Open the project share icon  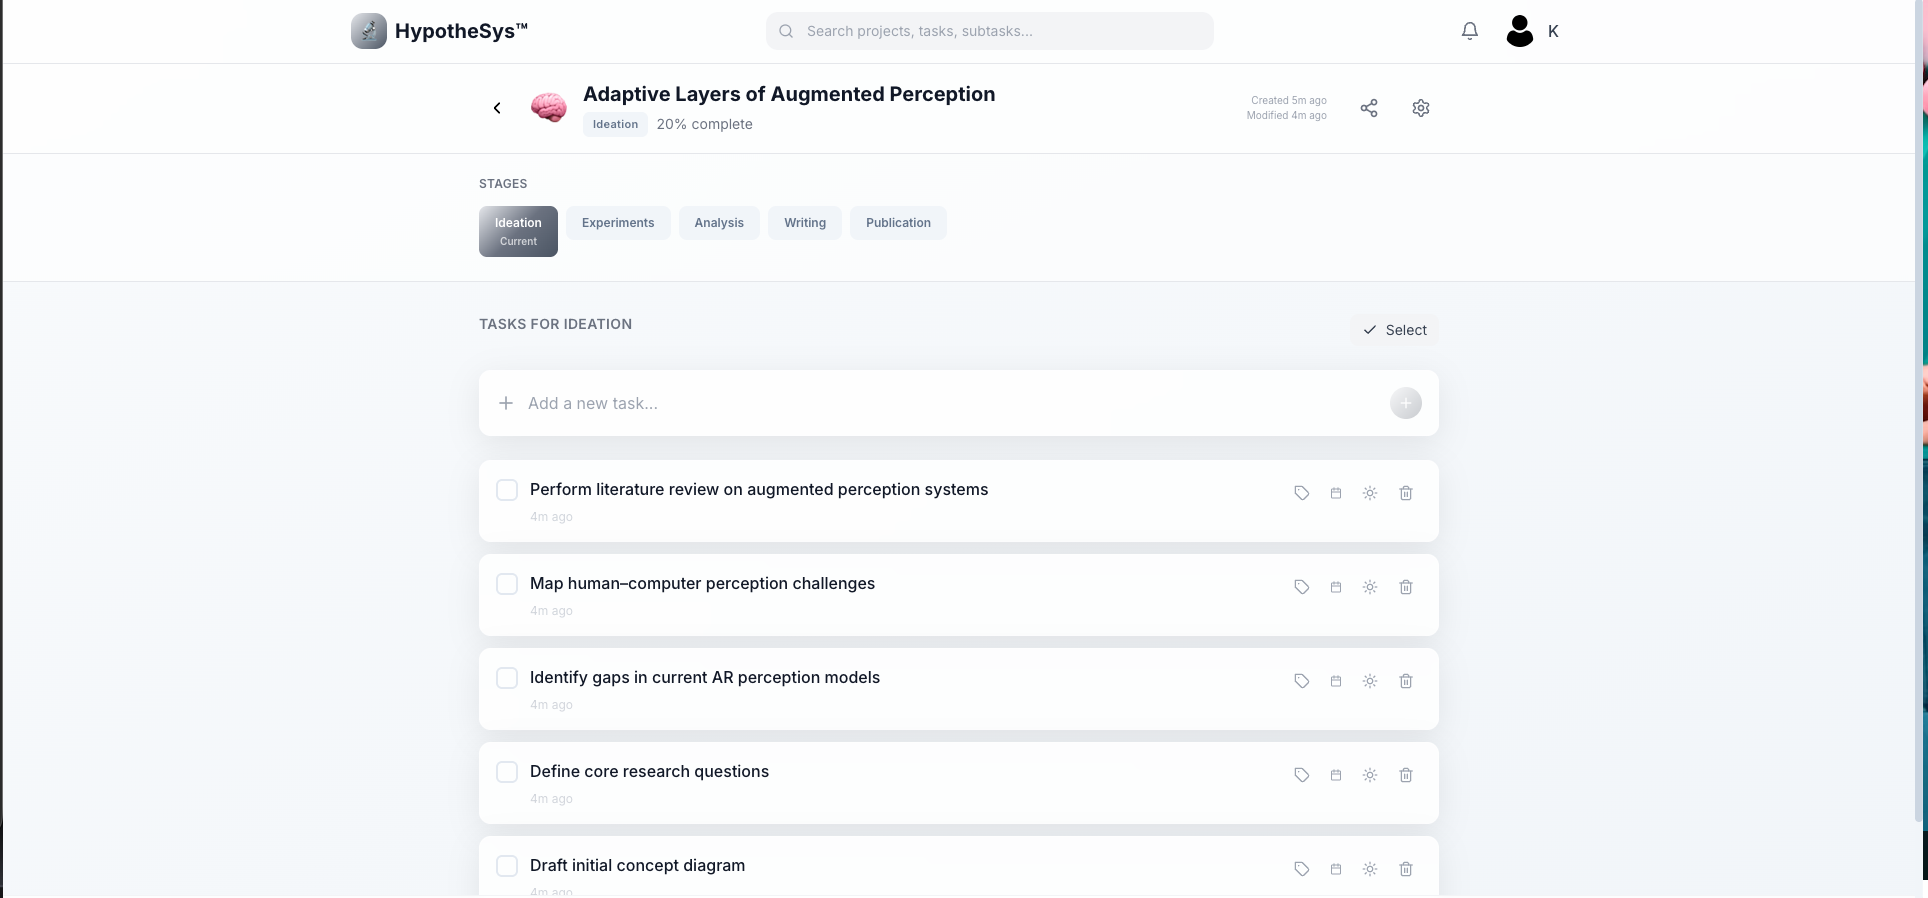[1369, 108]
